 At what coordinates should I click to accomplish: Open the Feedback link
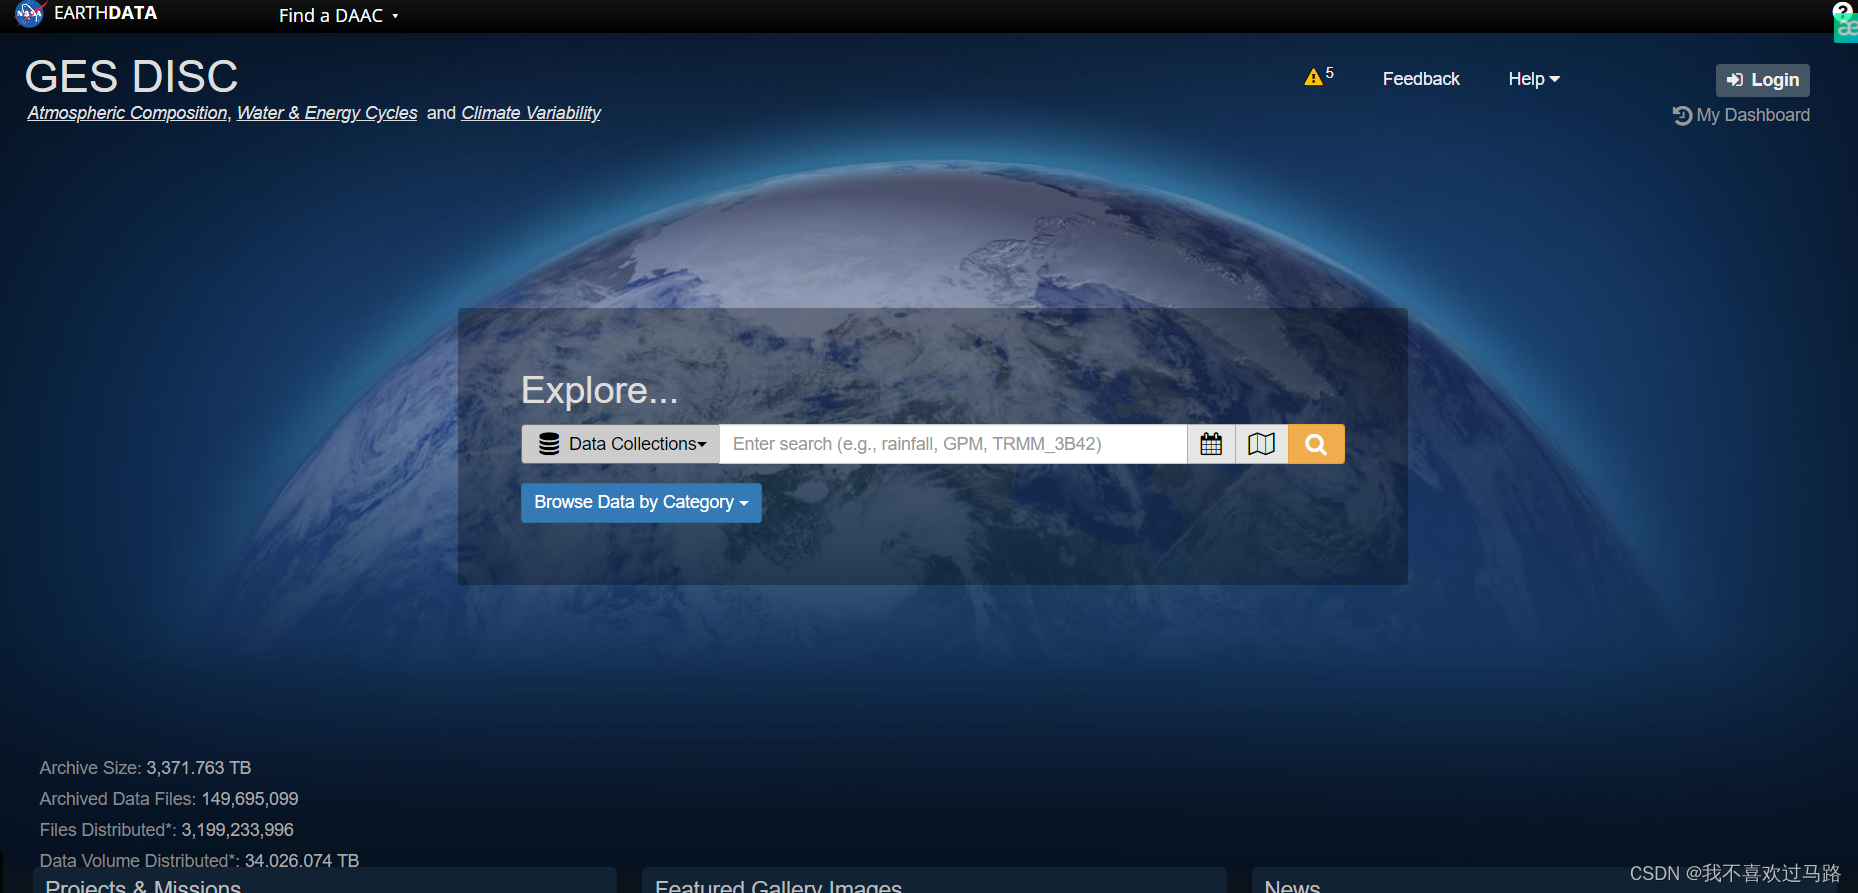[x=1421, y=79]
